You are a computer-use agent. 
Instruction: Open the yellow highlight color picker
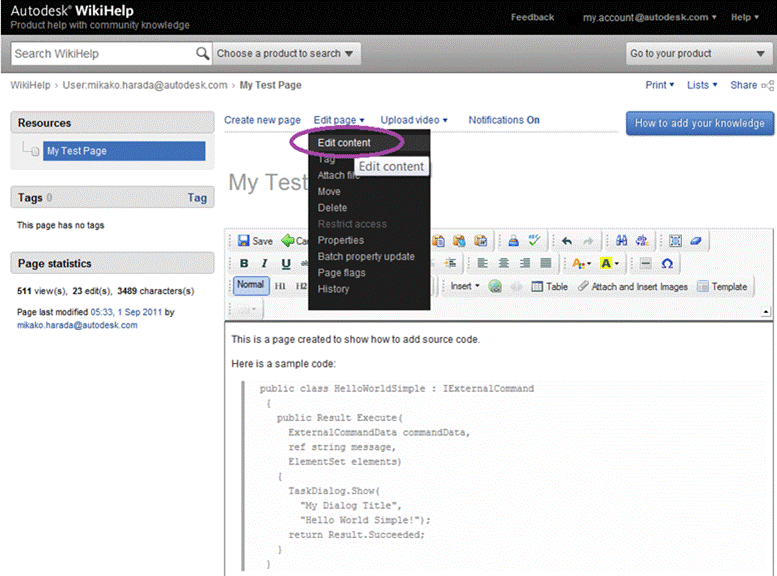(x=609, y=263)
